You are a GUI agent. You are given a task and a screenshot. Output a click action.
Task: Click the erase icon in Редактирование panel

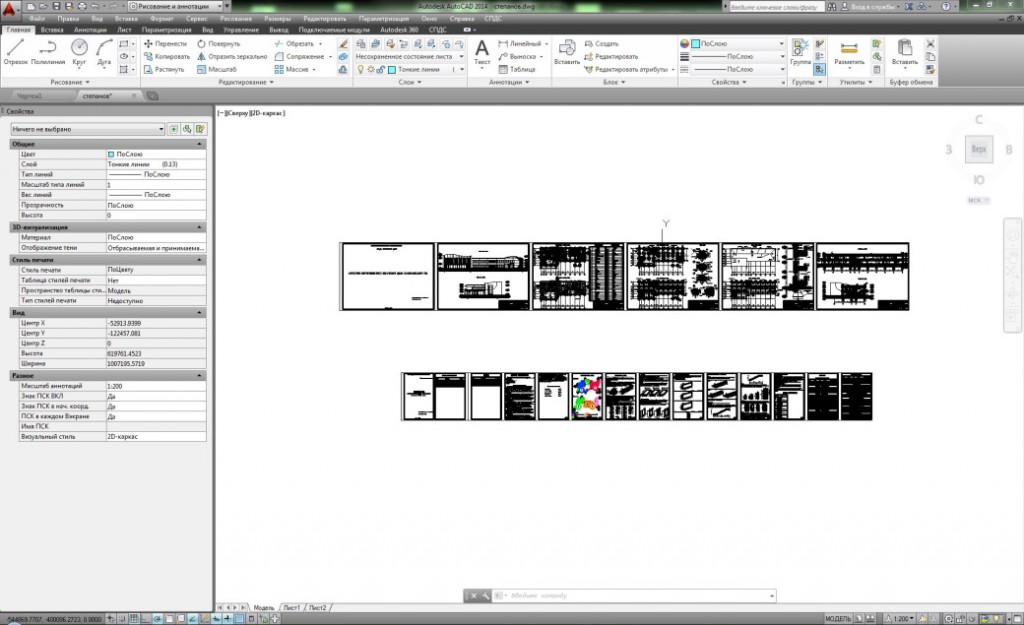[x=344, y=44]
